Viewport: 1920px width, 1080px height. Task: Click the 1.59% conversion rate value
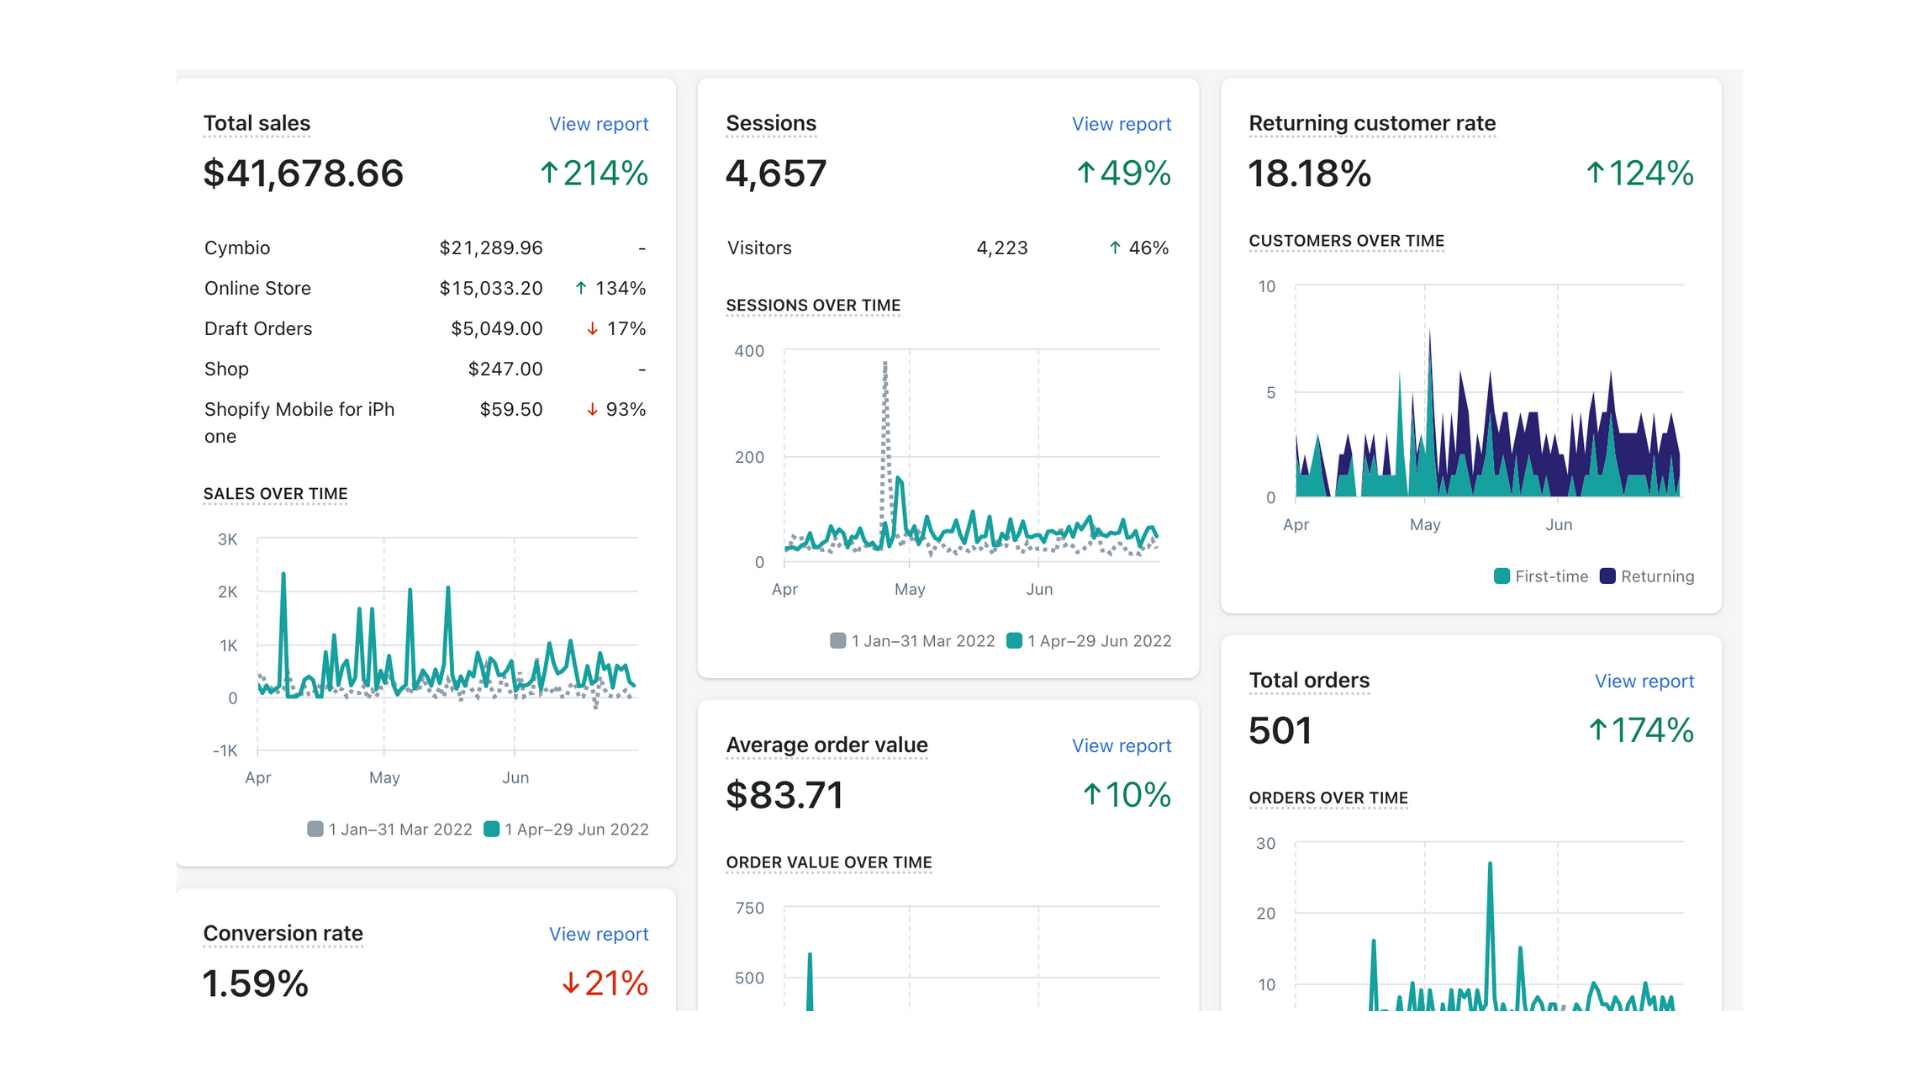tap(256, 984)
